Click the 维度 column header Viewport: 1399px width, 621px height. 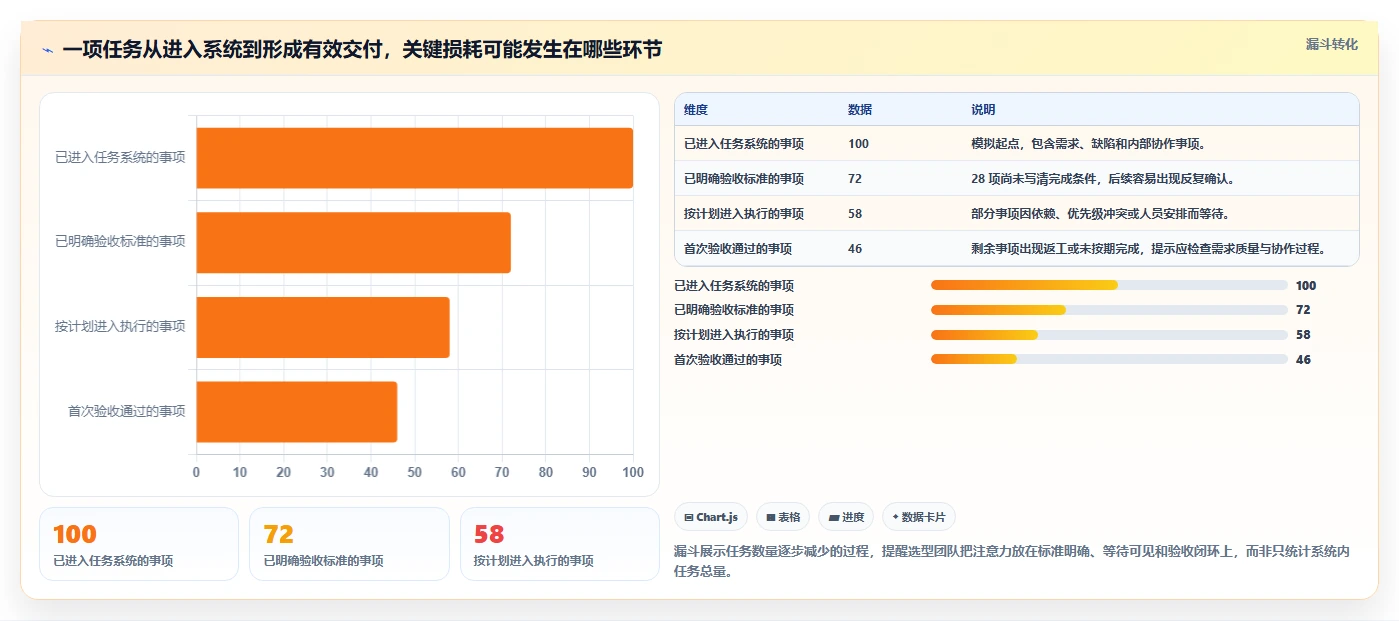pos(696,110)
